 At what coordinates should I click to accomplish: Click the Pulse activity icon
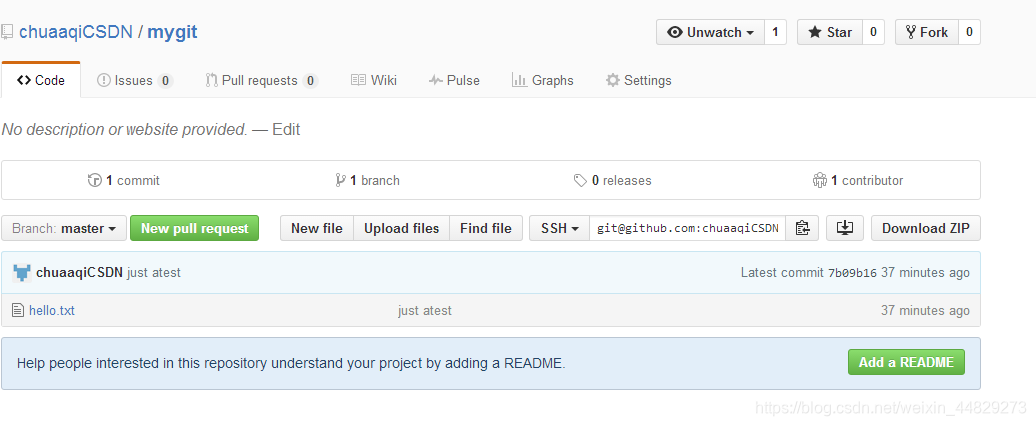pyautogui.click(x=435, y=81)
